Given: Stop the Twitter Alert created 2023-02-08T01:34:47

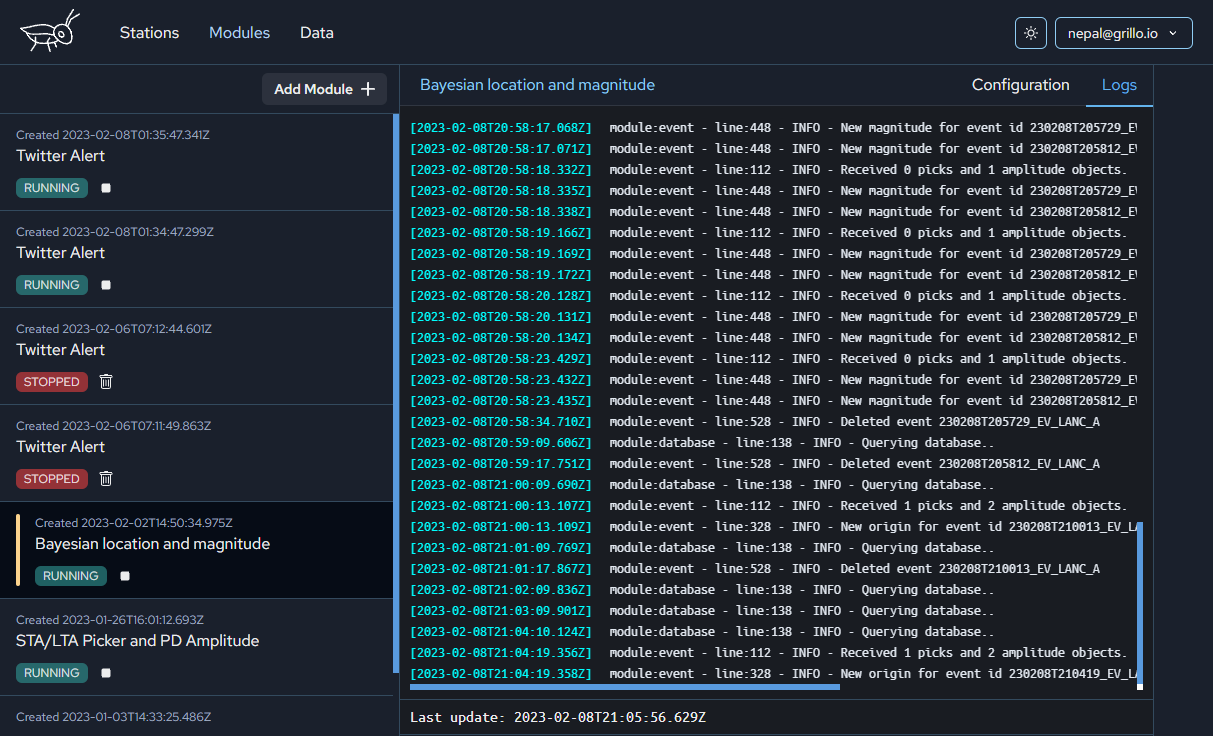Looking at the screenshot, I should (106, 285).
